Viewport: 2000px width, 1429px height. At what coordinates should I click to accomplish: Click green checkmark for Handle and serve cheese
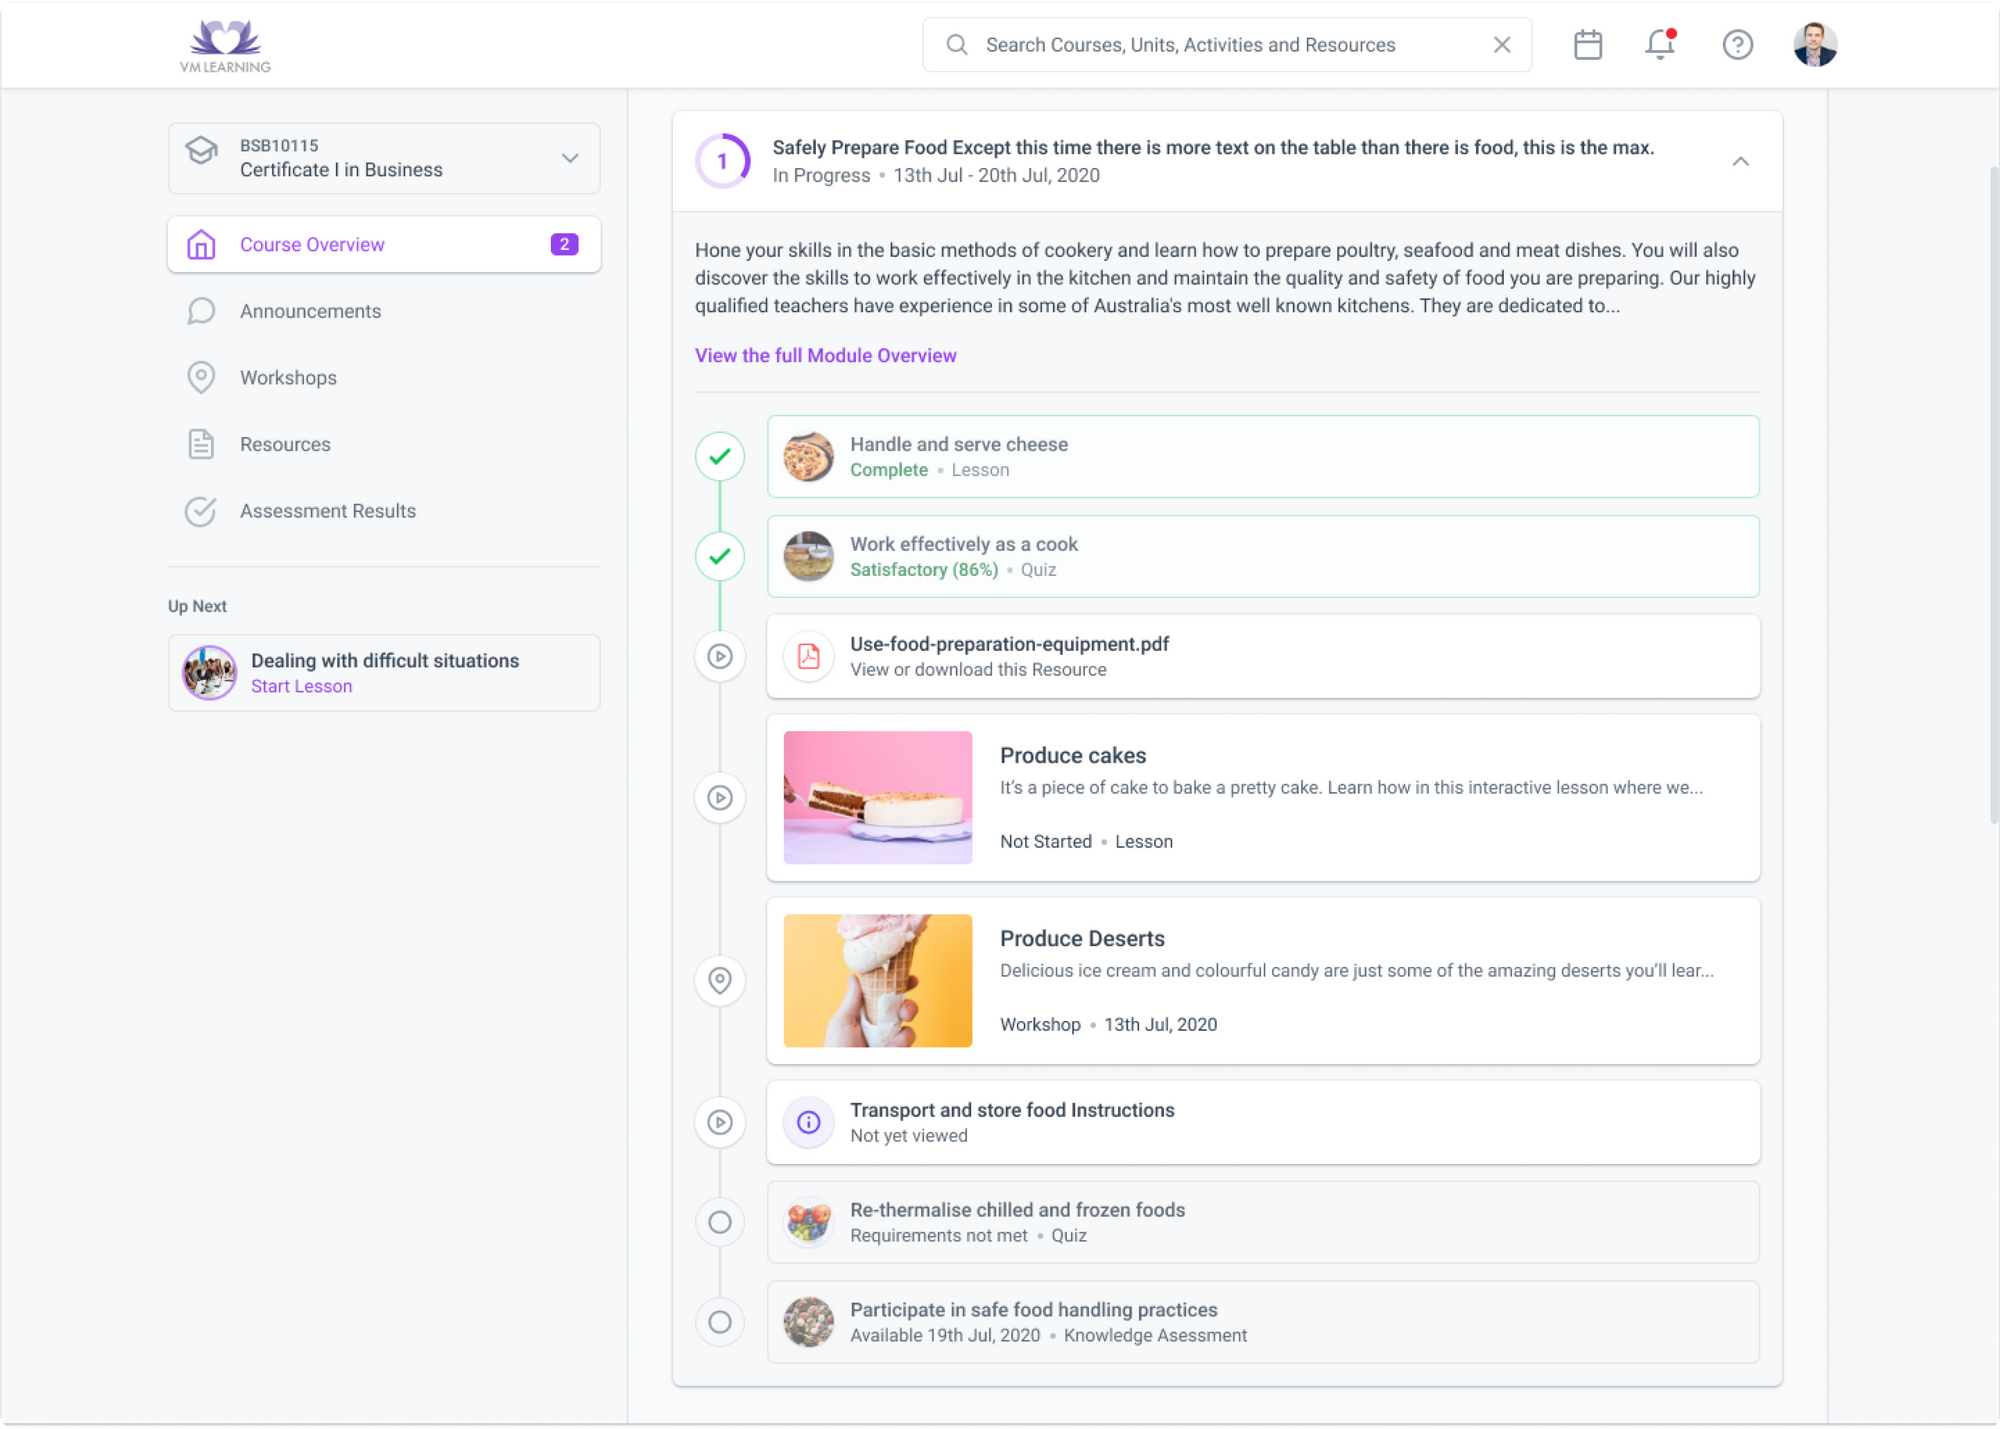click(720, 457)
